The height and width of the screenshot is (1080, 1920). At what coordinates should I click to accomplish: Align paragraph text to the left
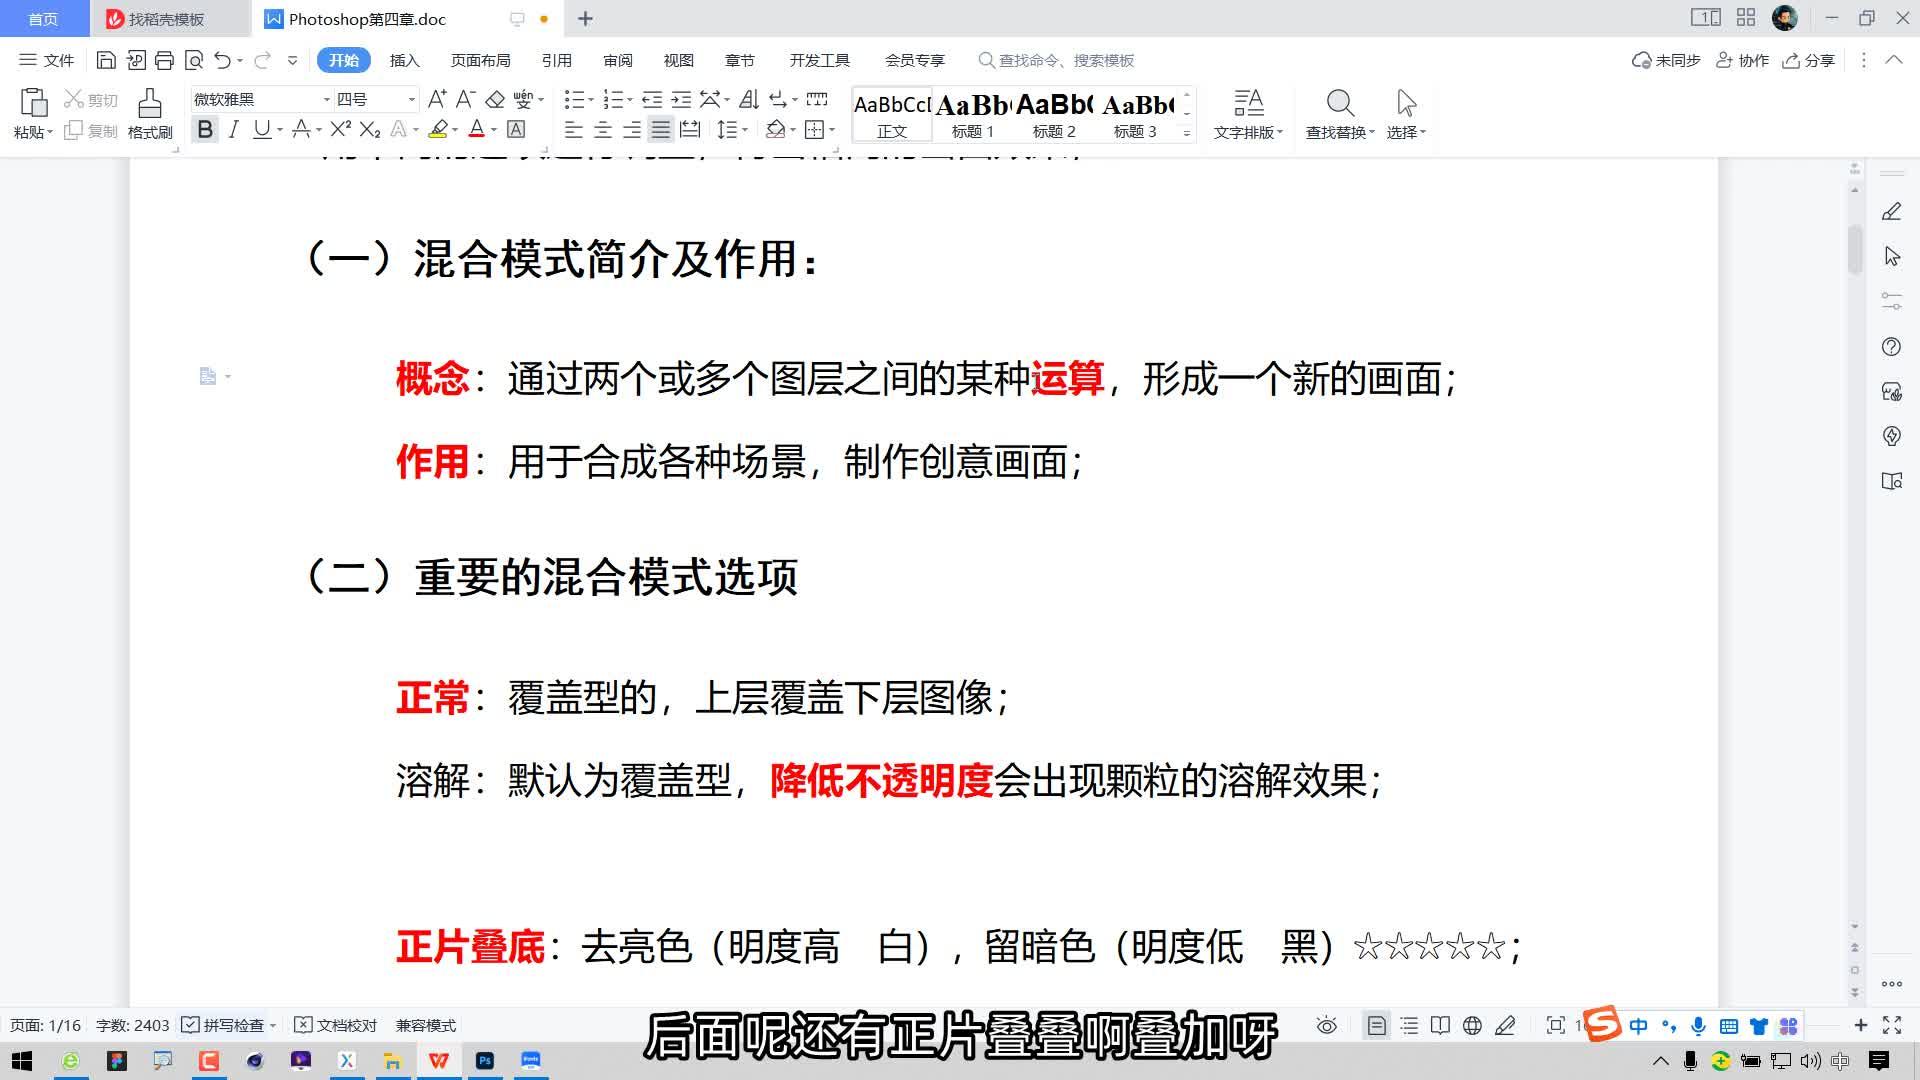tap(573, 129)
